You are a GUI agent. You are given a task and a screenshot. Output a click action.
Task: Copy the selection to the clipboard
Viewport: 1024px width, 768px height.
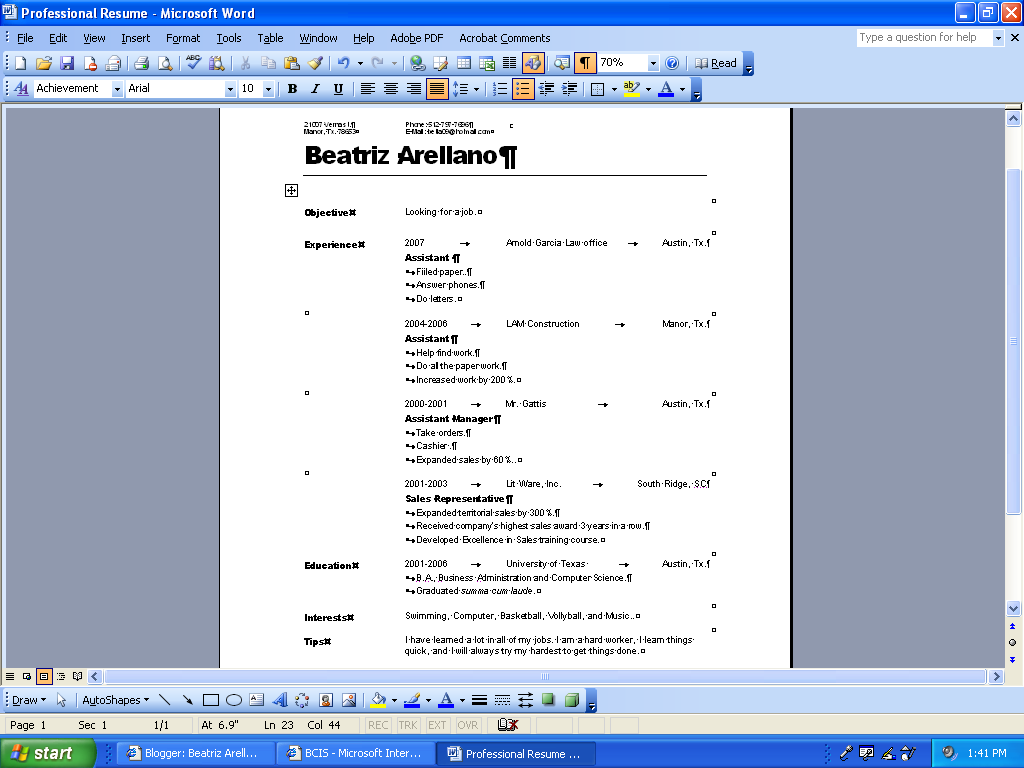[x=268, y=63]
